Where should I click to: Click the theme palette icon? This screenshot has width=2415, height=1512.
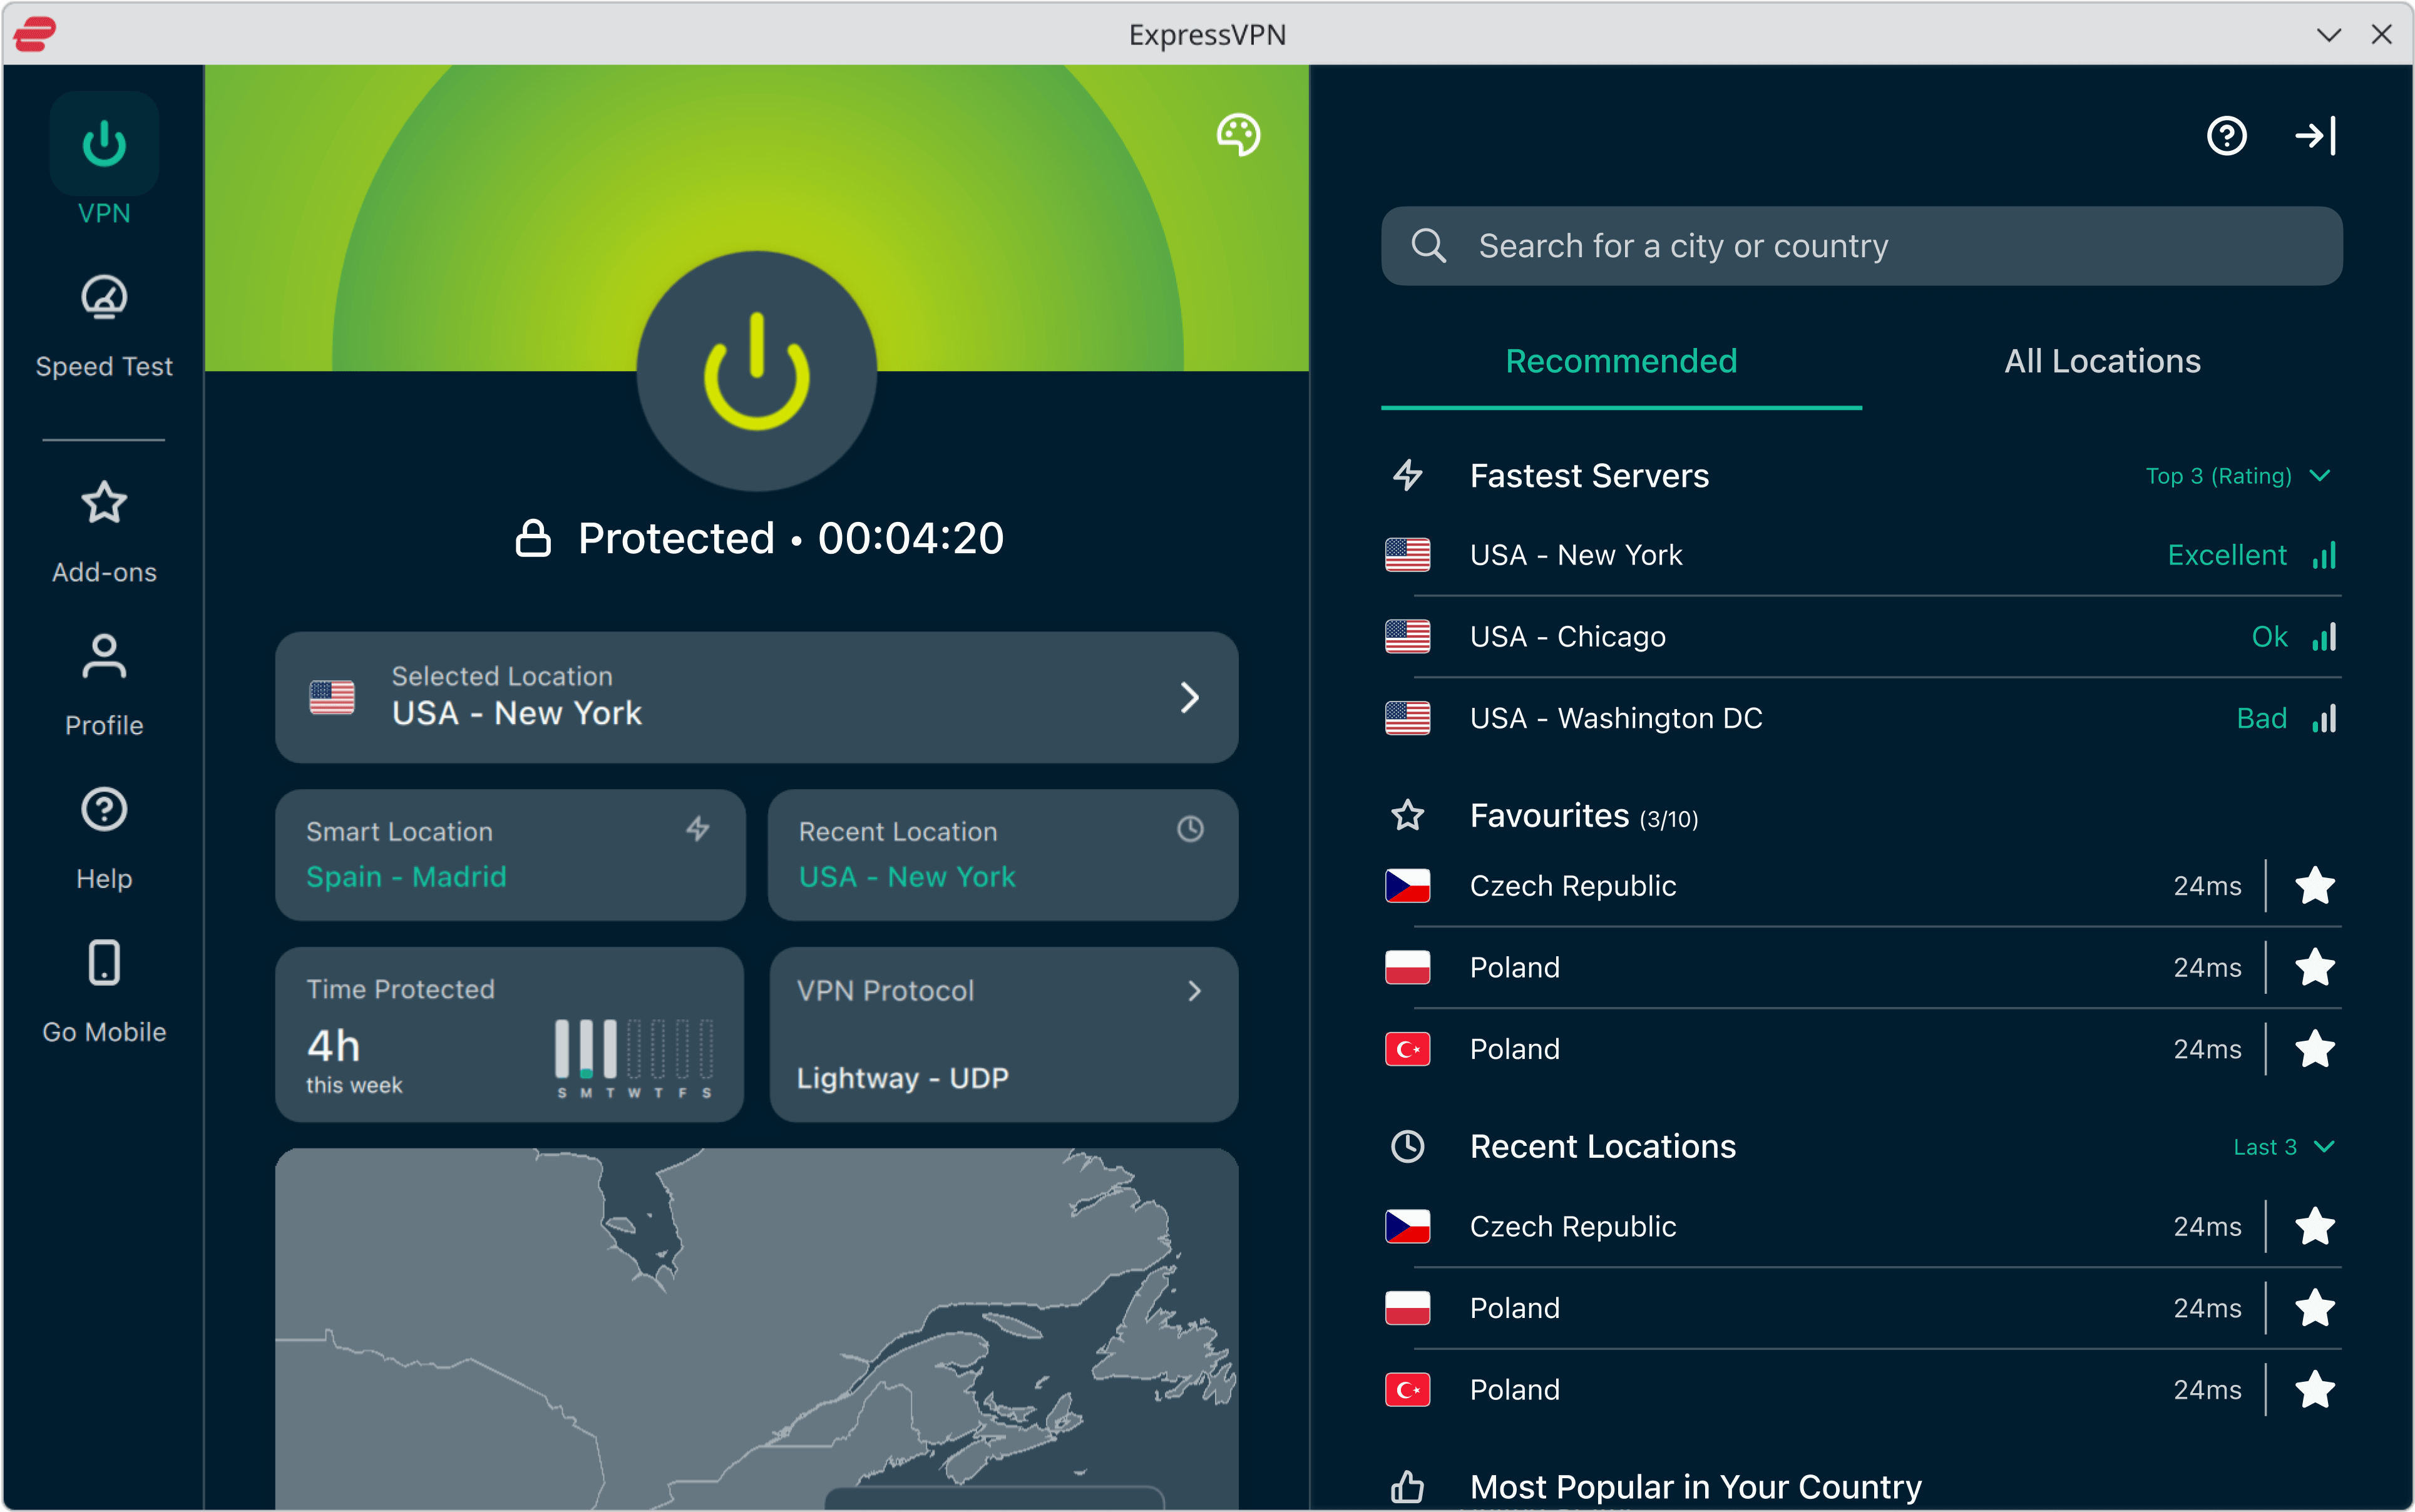point(1238,135)
